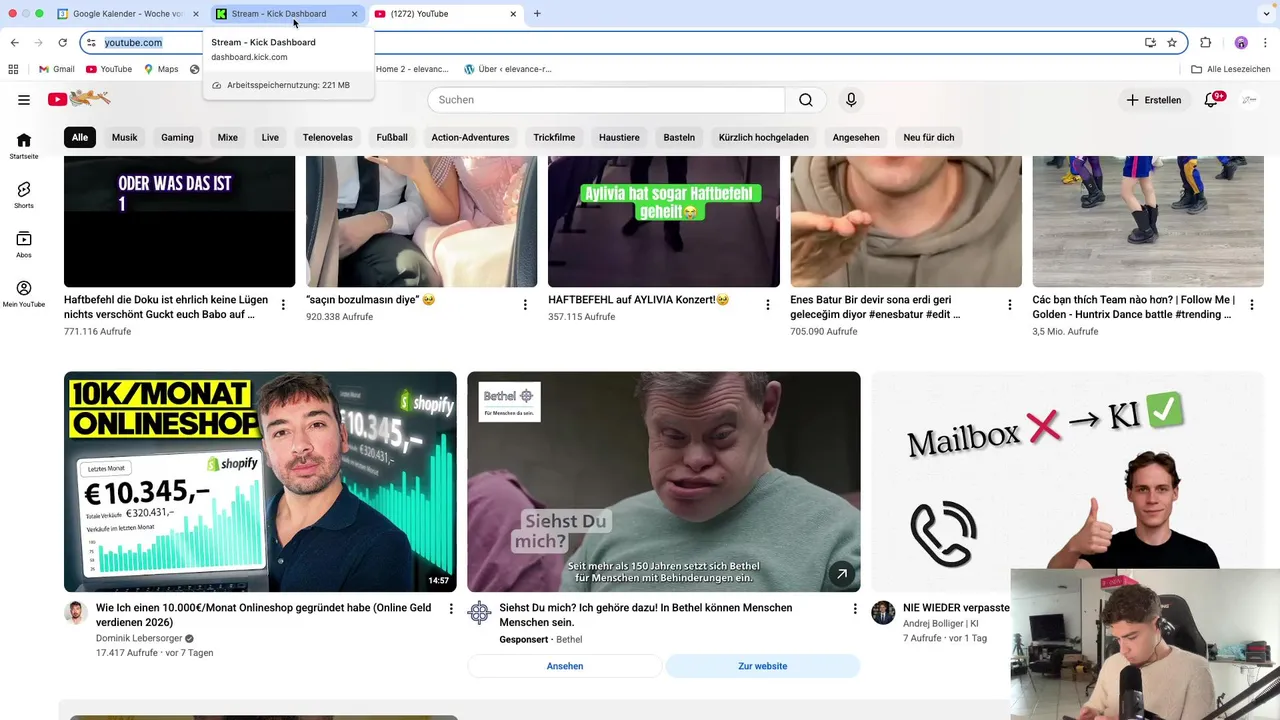Open the Über elevance bookmark
This screenshot has height=720, width=1280.
(508, 69)
